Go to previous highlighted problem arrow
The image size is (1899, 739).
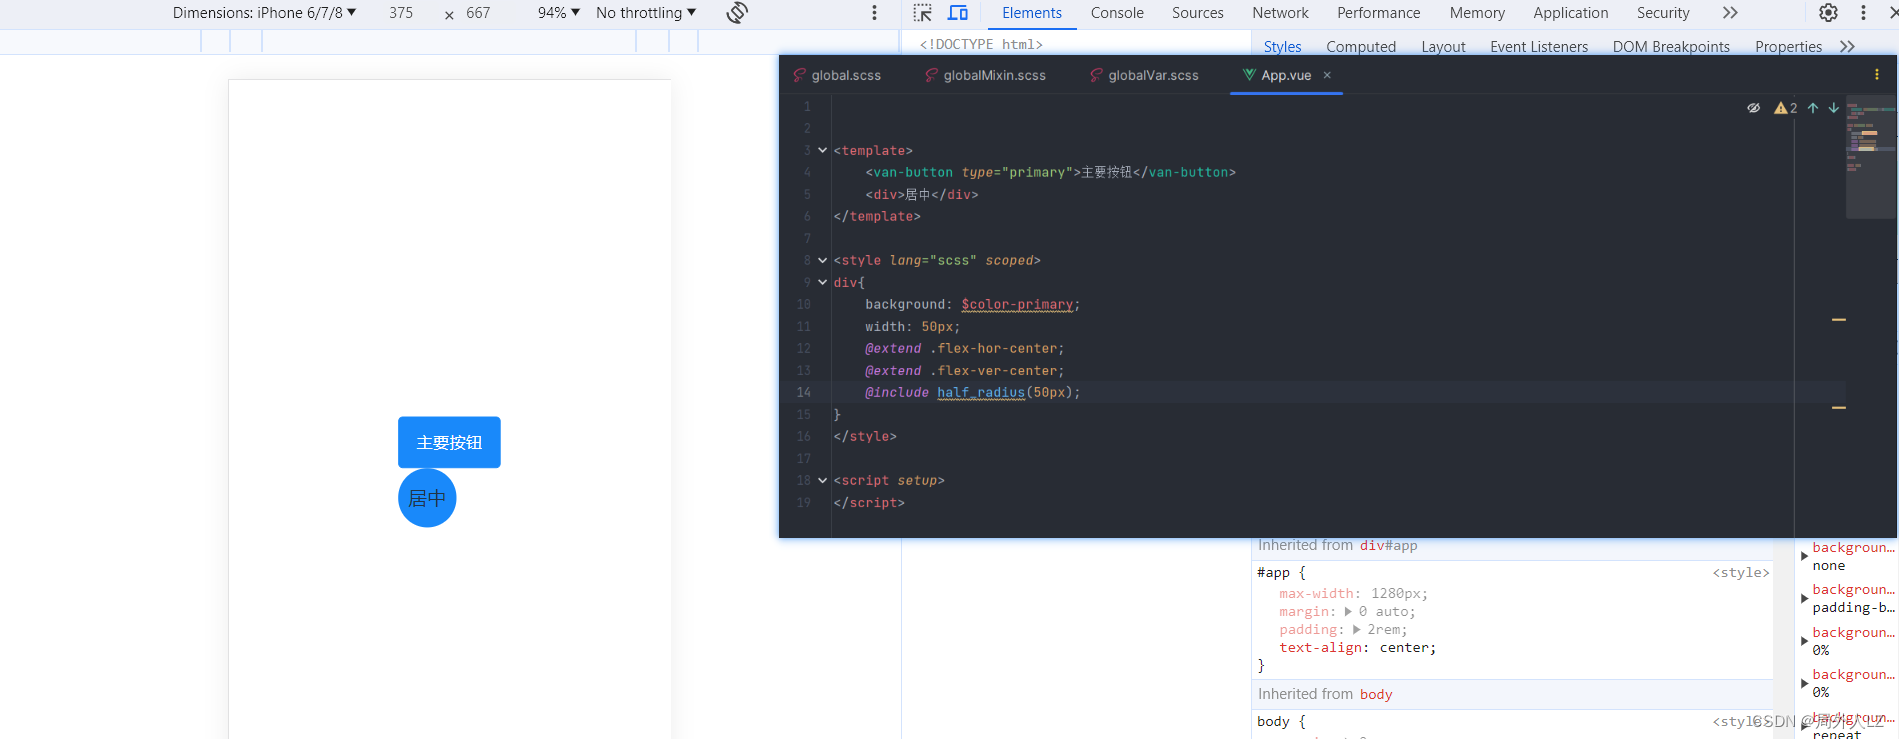(1812, 108)
